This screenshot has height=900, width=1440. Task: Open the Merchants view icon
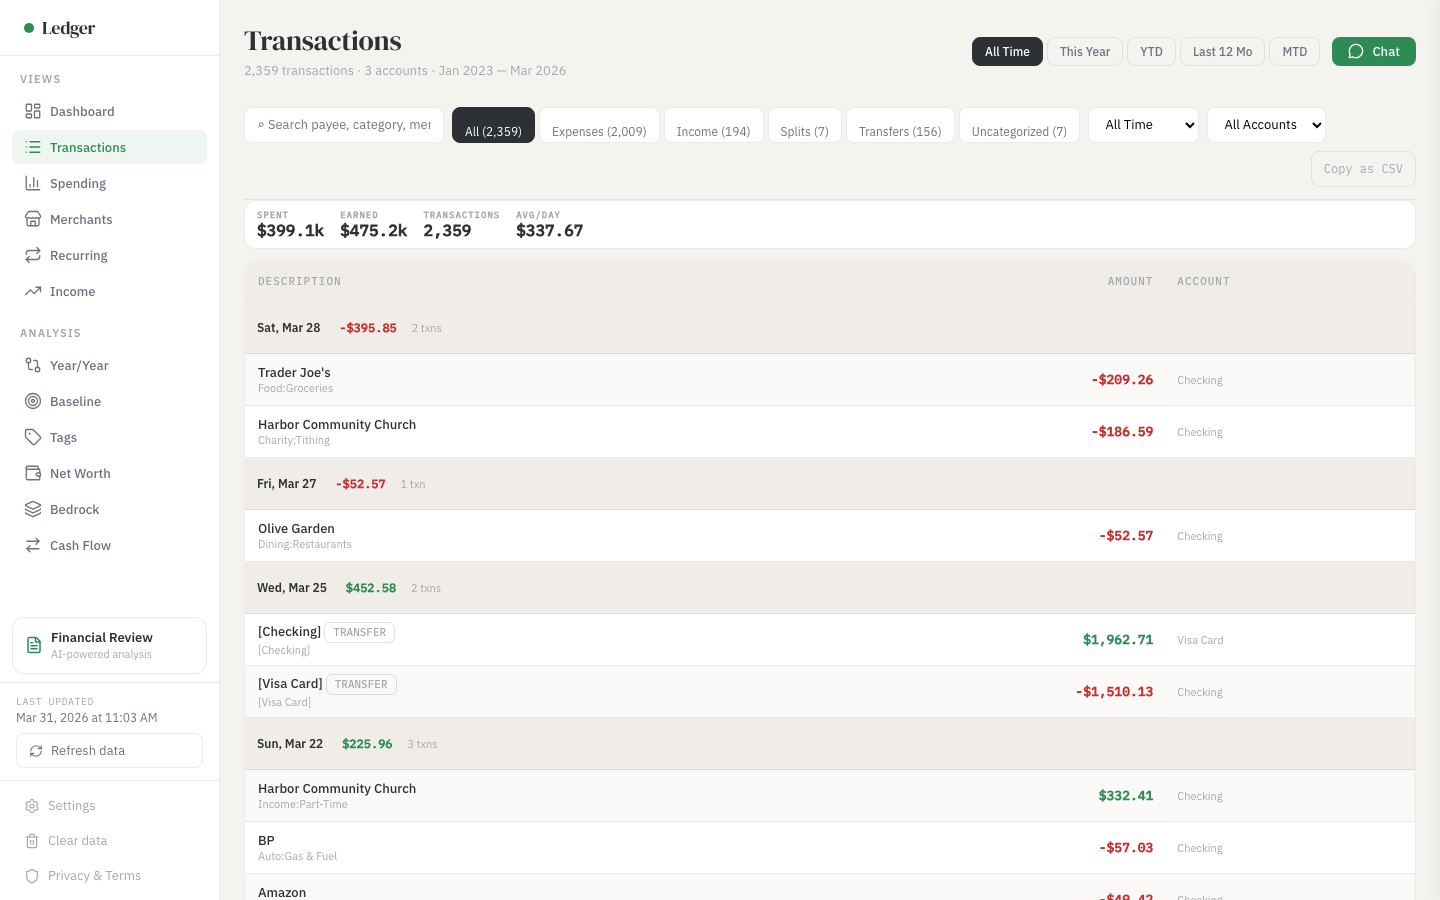pyautogui.click(x=33, y=219)
